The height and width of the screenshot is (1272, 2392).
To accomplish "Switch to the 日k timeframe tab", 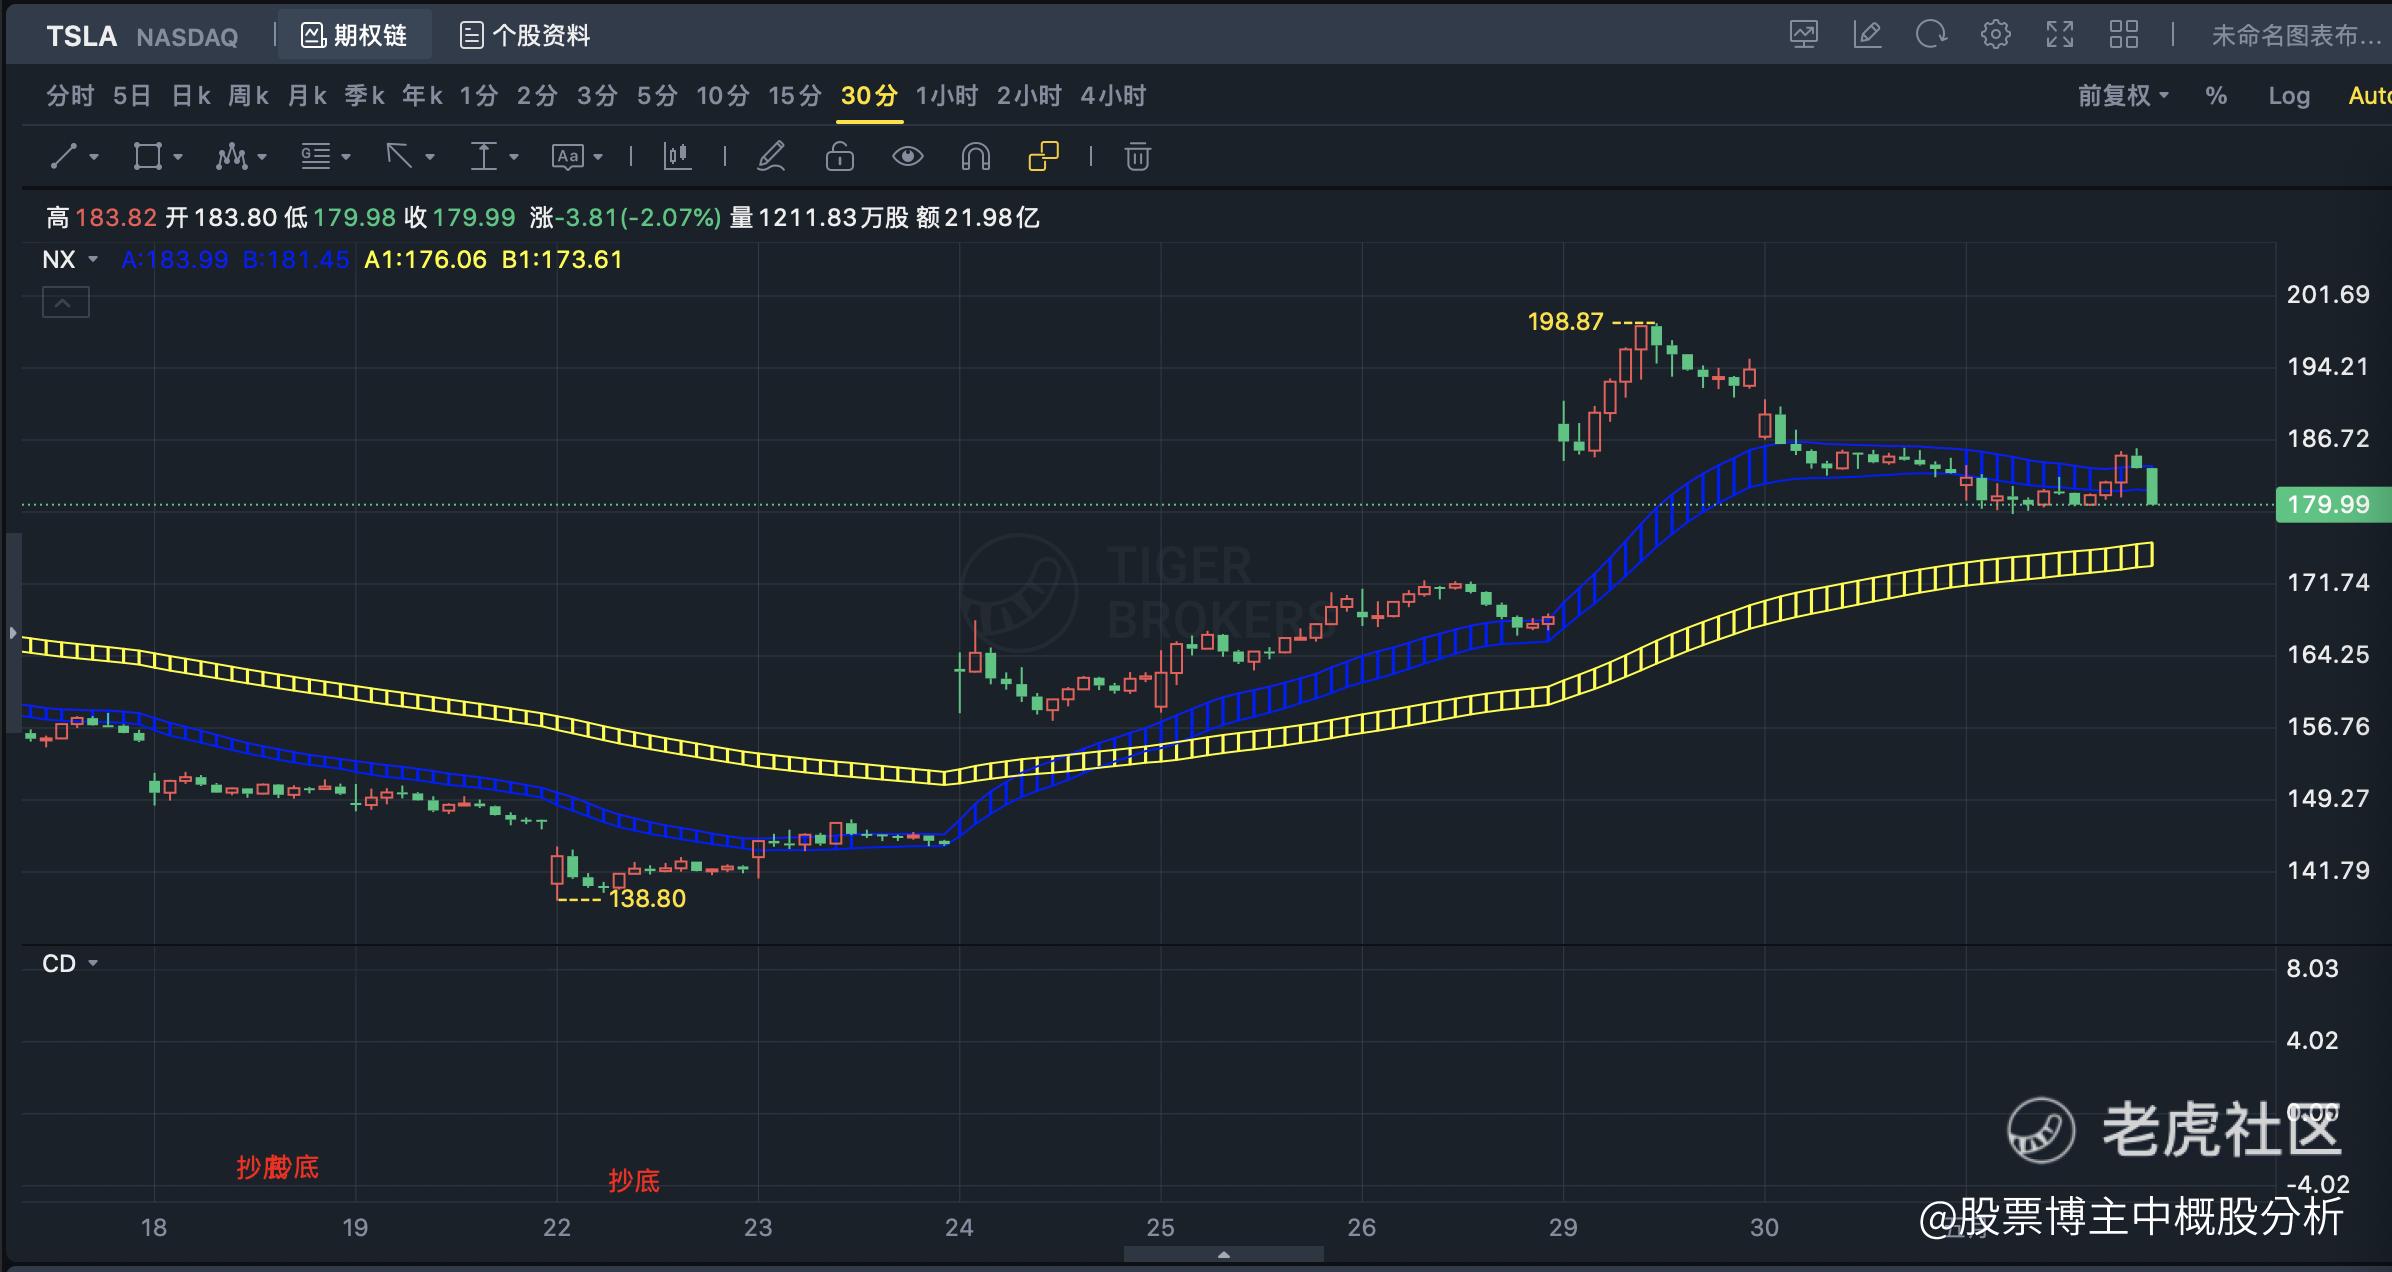I will pos(190,96).
